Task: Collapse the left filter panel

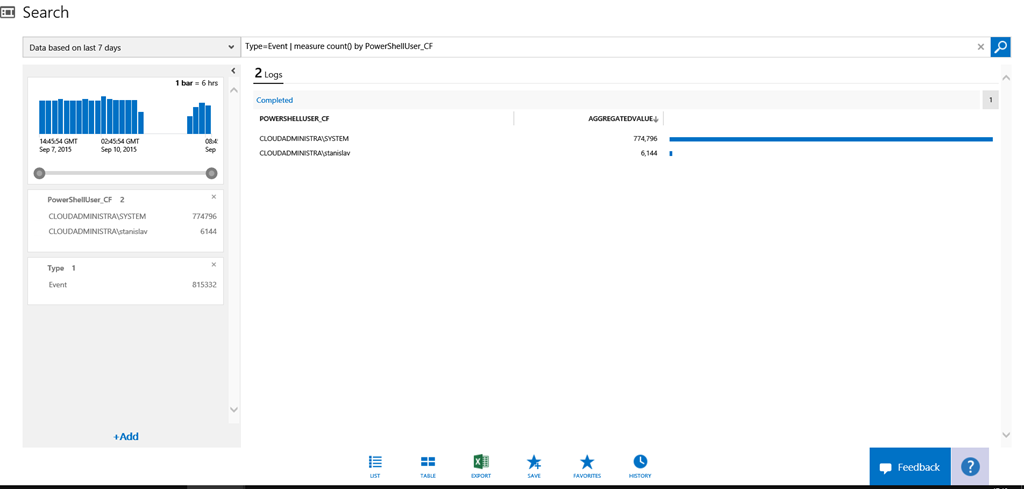Action: click(x=233, y=71)
